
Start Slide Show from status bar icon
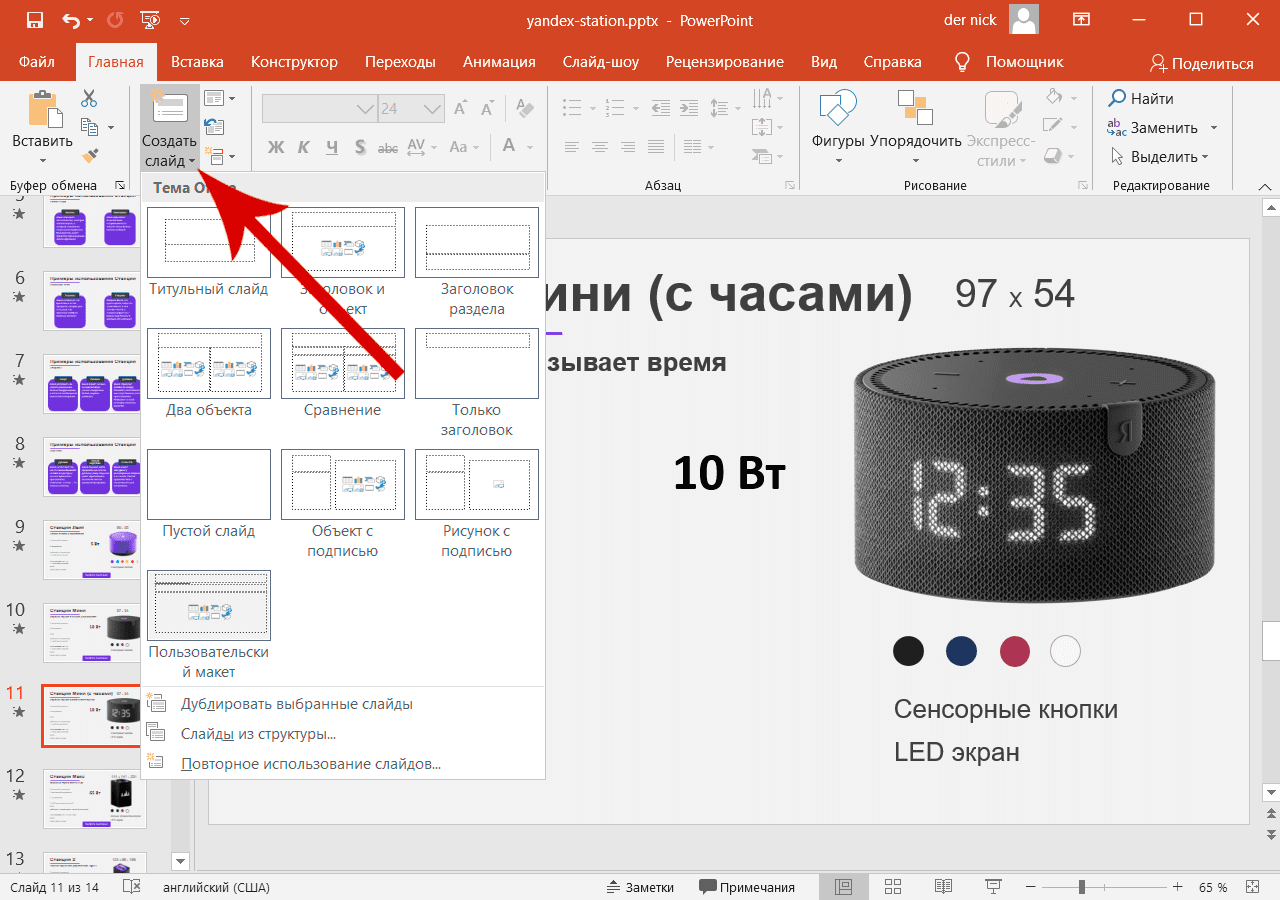pos(993,887)
